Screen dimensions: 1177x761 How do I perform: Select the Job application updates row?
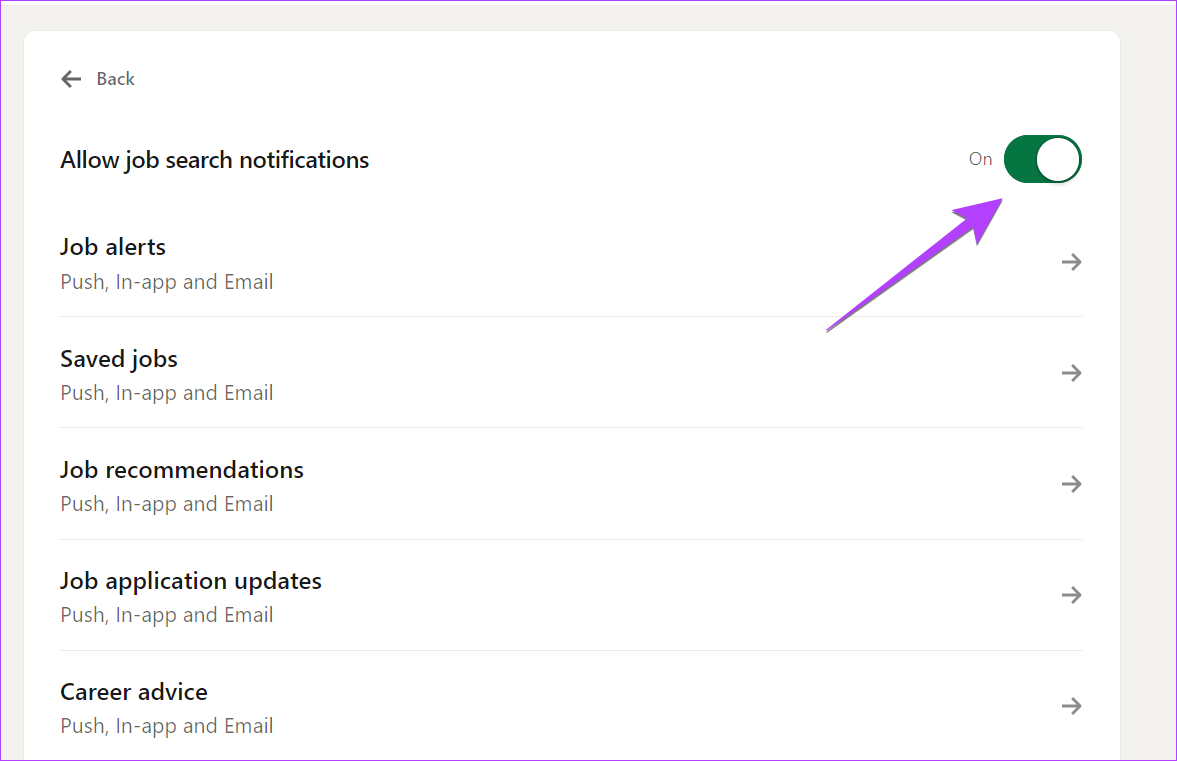[x=190, y=580]
